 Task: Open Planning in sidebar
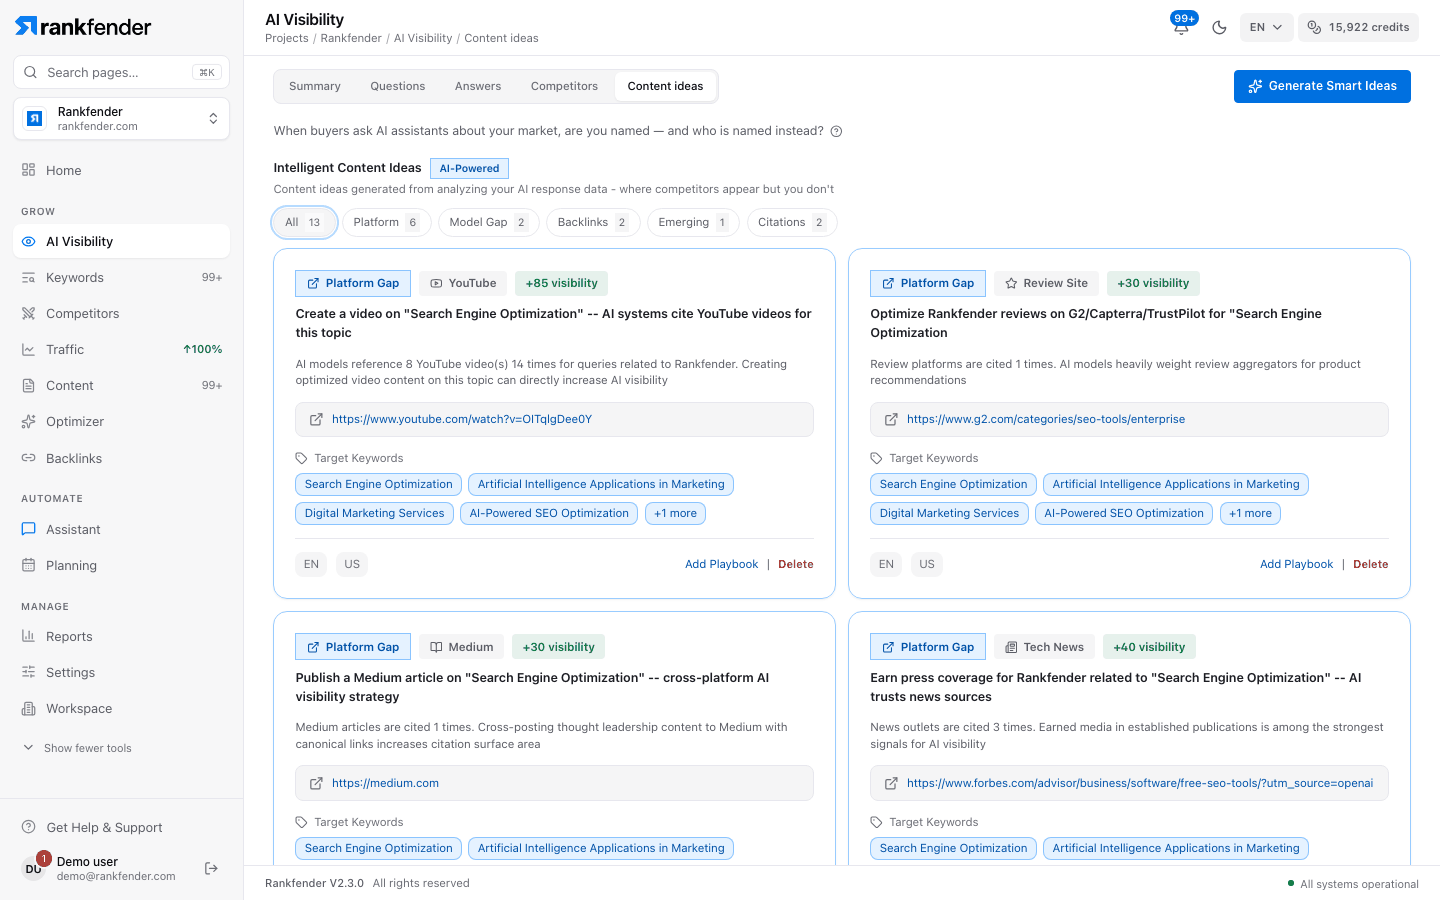click(x=121, y=566)
